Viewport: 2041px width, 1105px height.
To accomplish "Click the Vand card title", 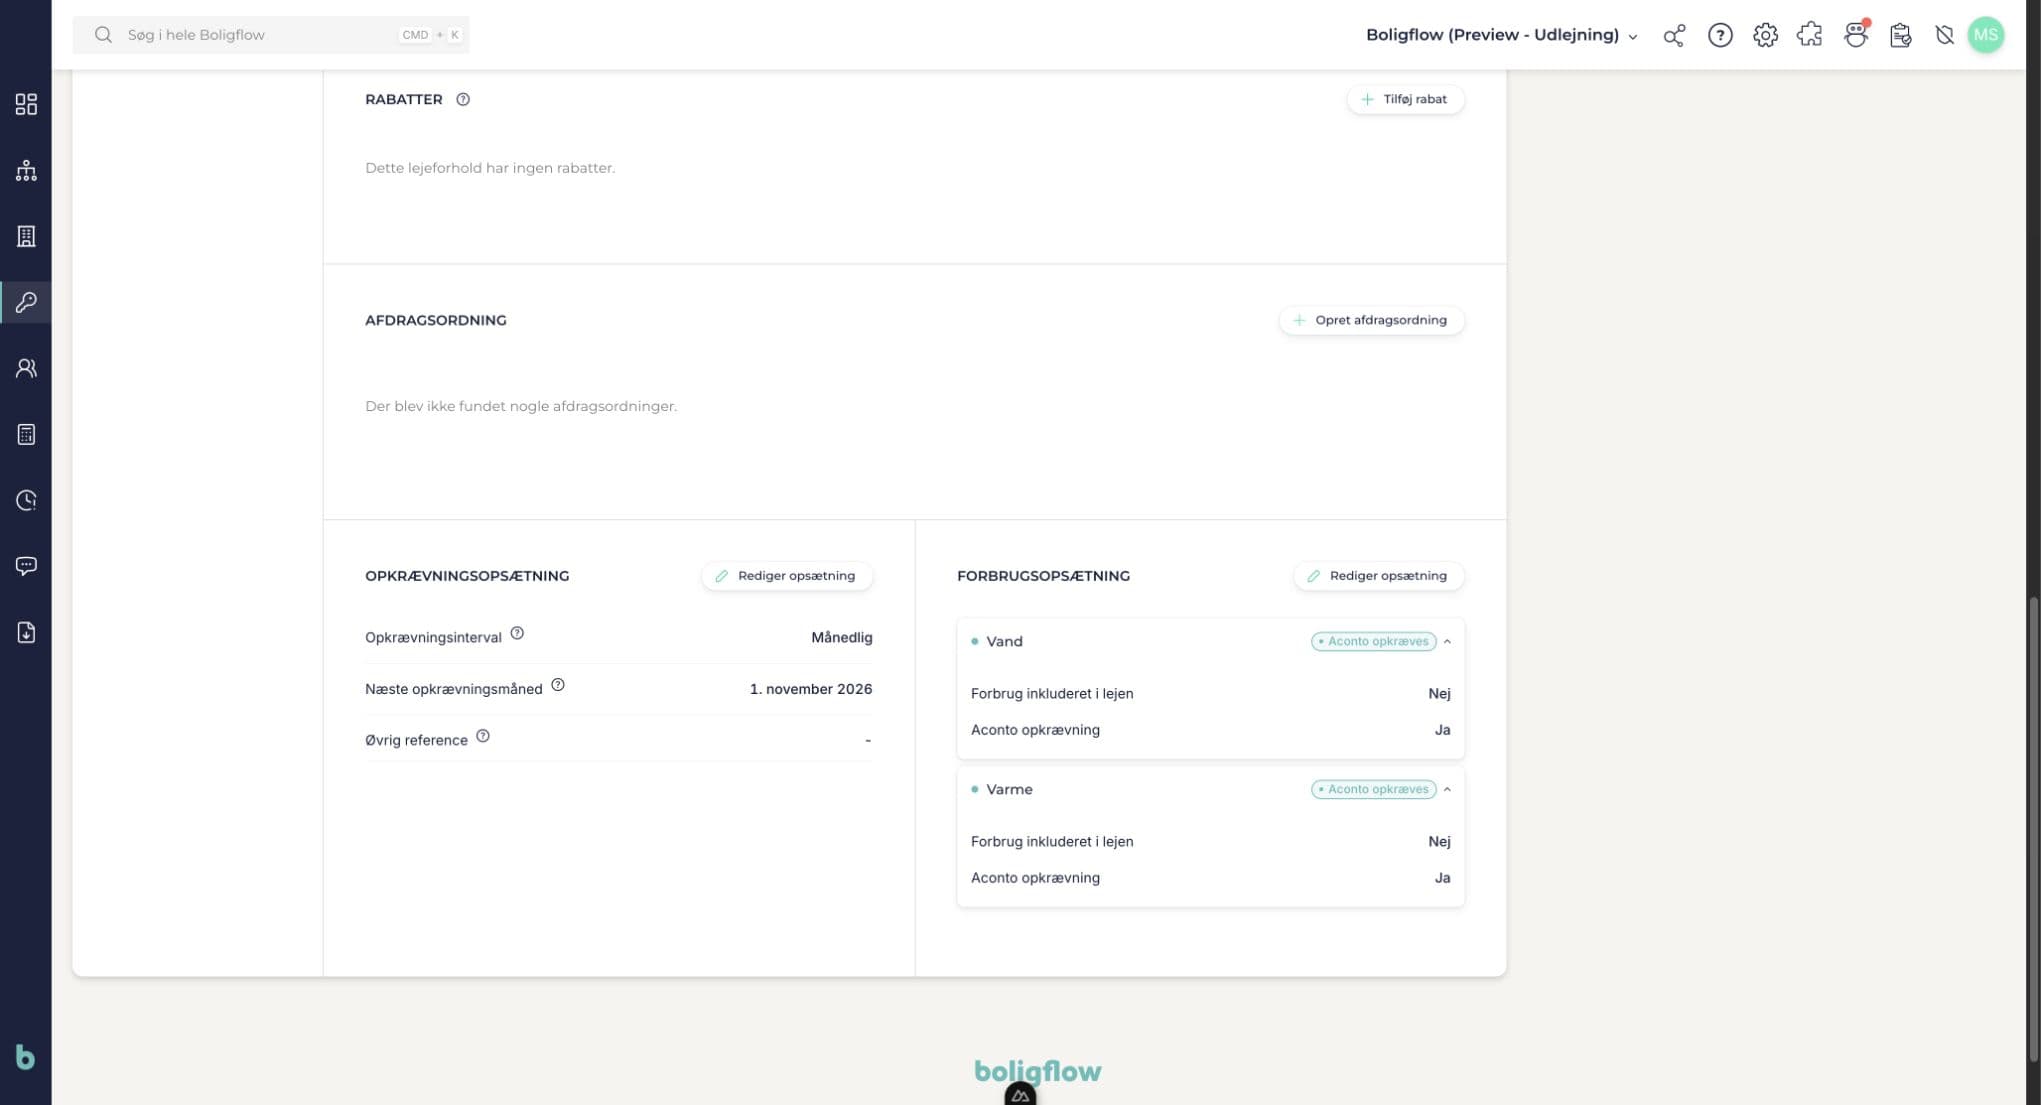I will [1004, 641].
